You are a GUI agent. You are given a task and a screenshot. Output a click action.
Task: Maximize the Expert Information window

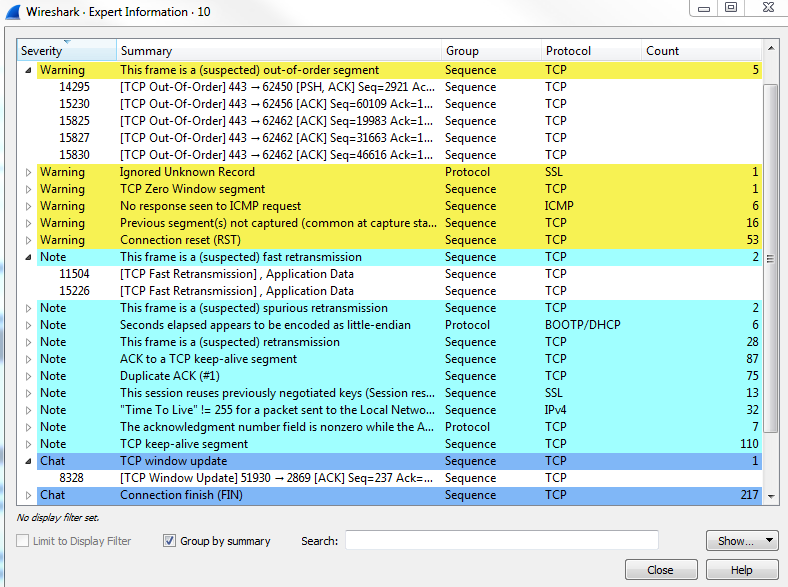[x=731, y=7]
